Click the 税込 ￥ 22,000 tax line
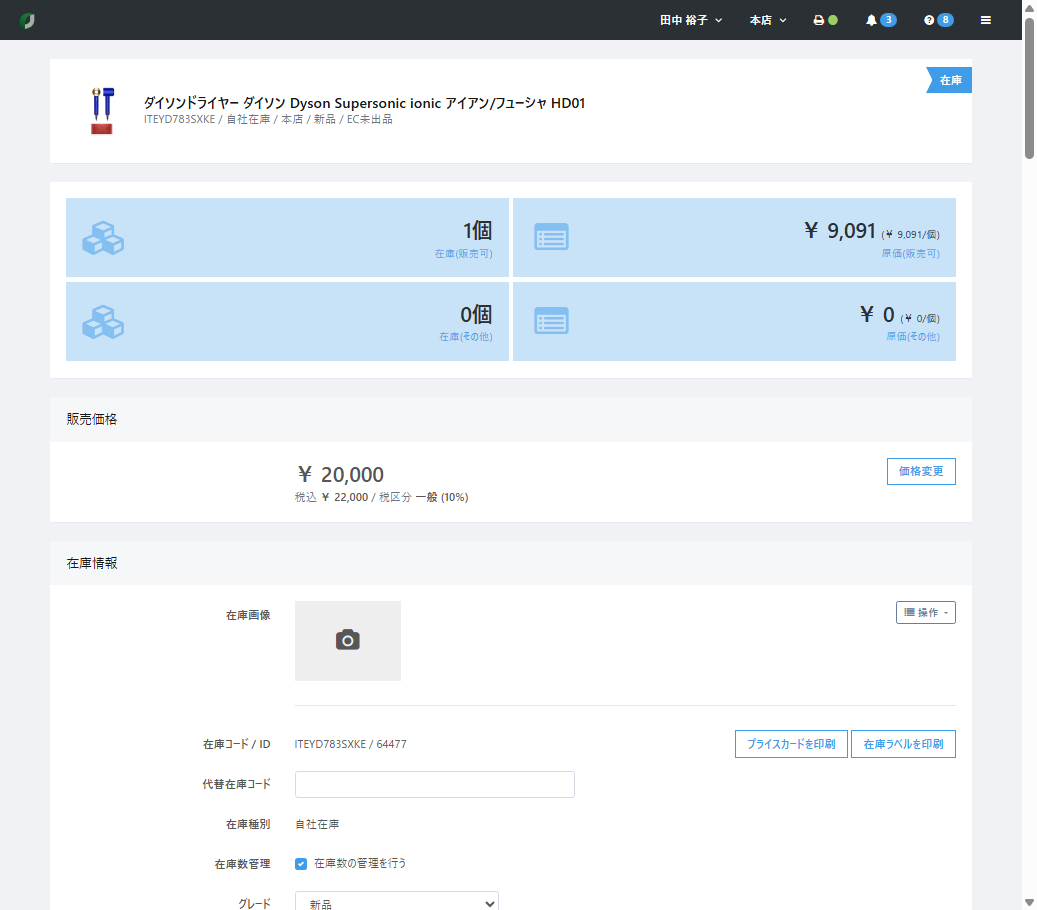1037x910 pixels. point(381,497)
